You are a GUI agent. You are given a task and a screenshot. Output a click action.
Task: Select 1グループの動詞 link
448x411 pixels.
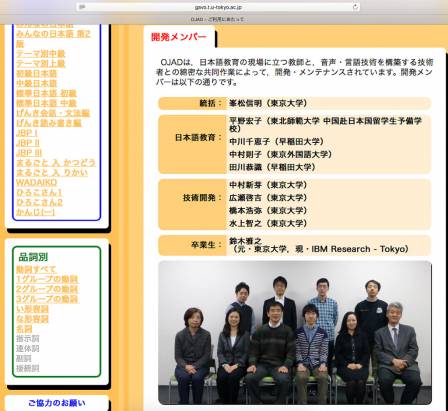click(x=47, y=279)
